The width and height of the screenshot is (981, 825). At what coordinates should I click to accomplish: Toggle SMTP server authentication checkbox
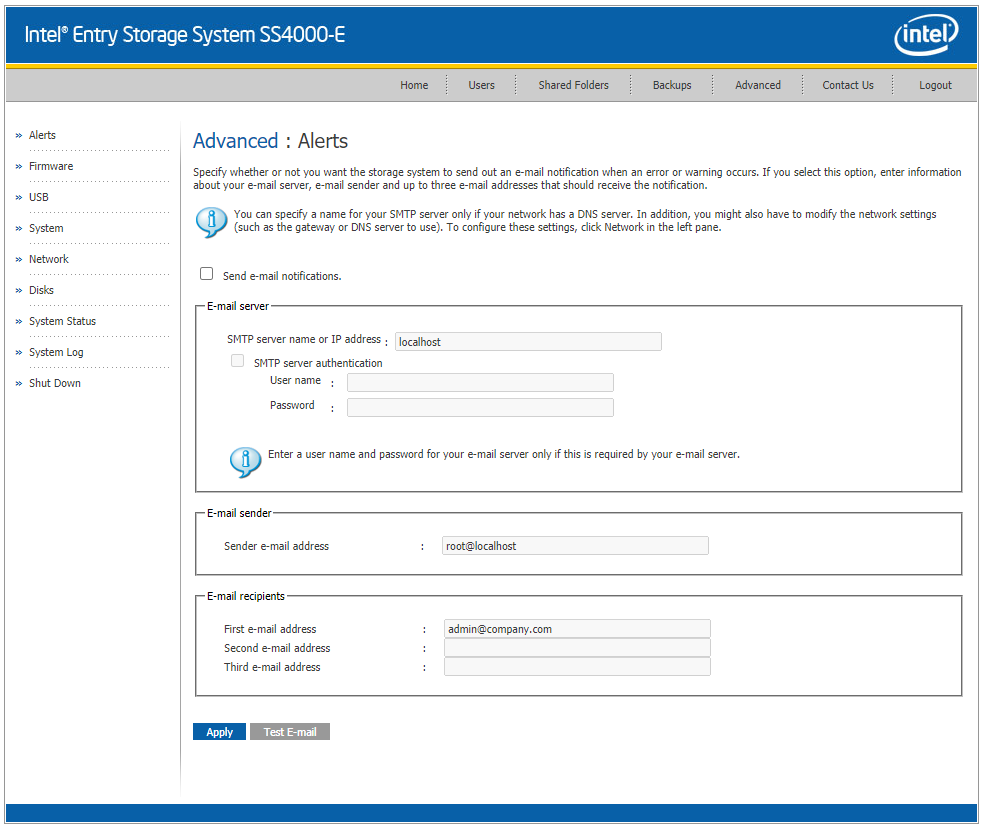coord(237,361)
